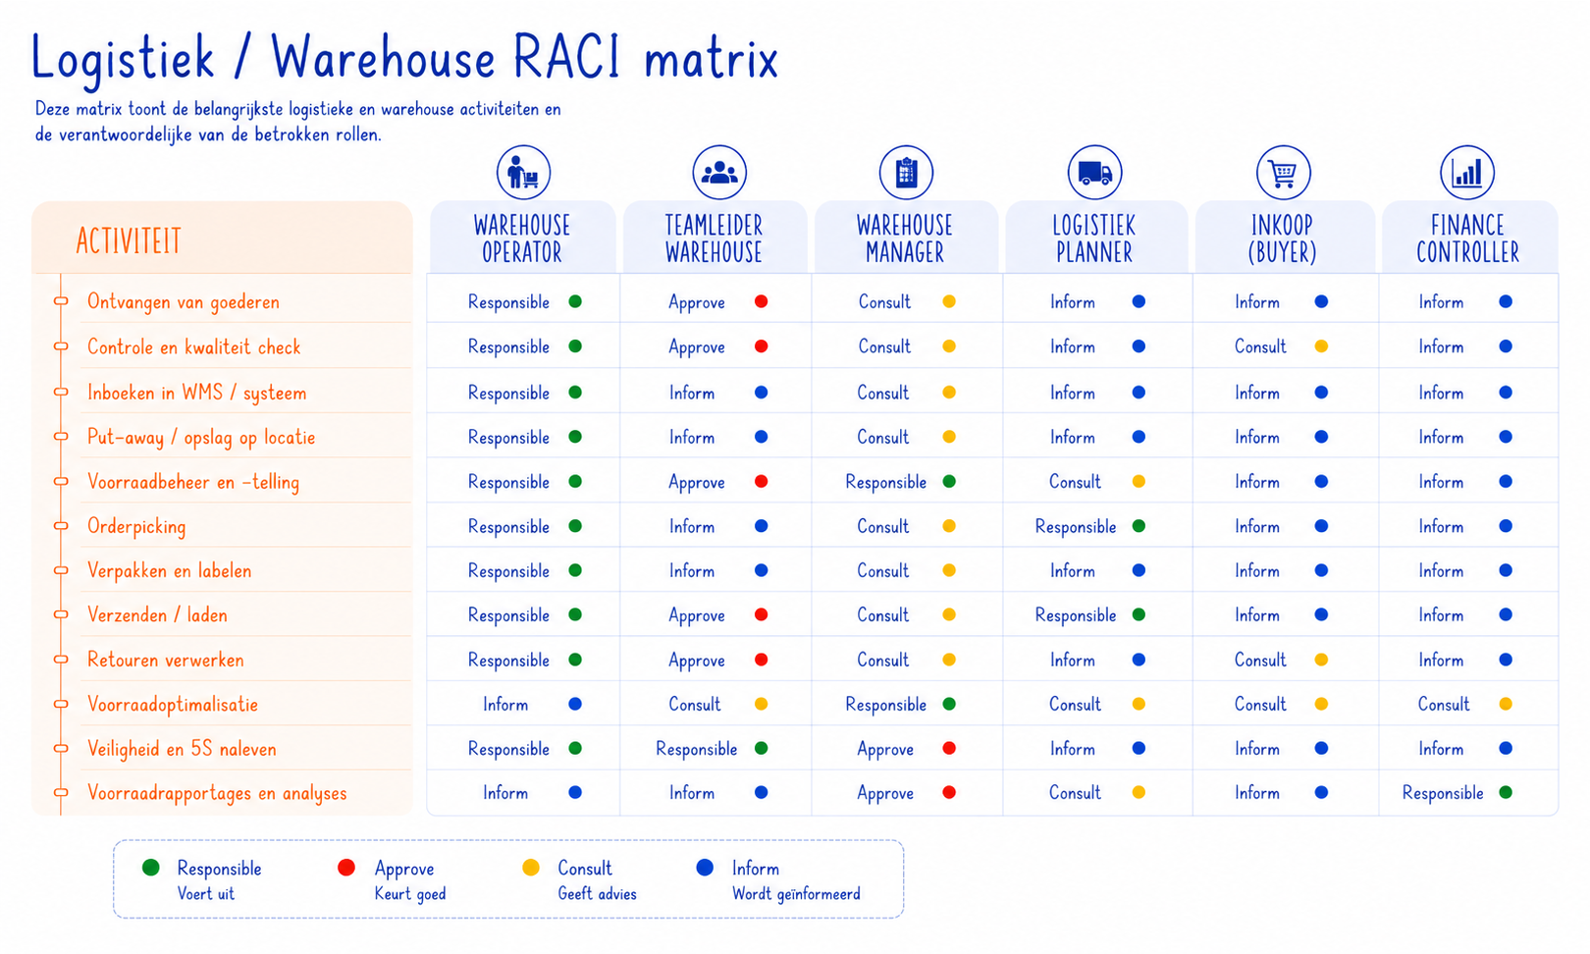Select the Teamleider Warehouse people icon
The width and height of the screenshot is (1590, 954).
pos(719,173)
